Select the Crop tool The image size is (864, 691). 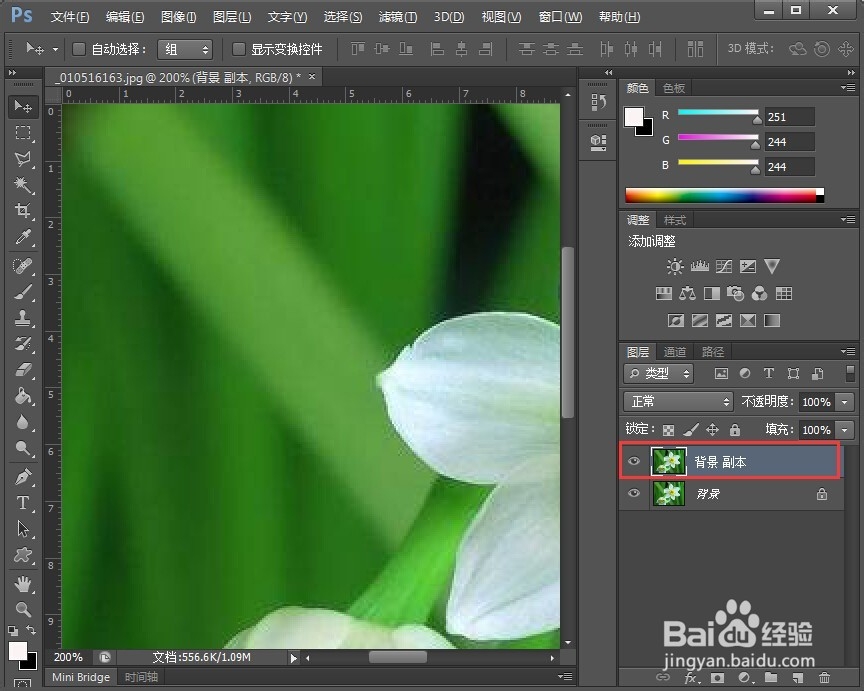(23, 211)
